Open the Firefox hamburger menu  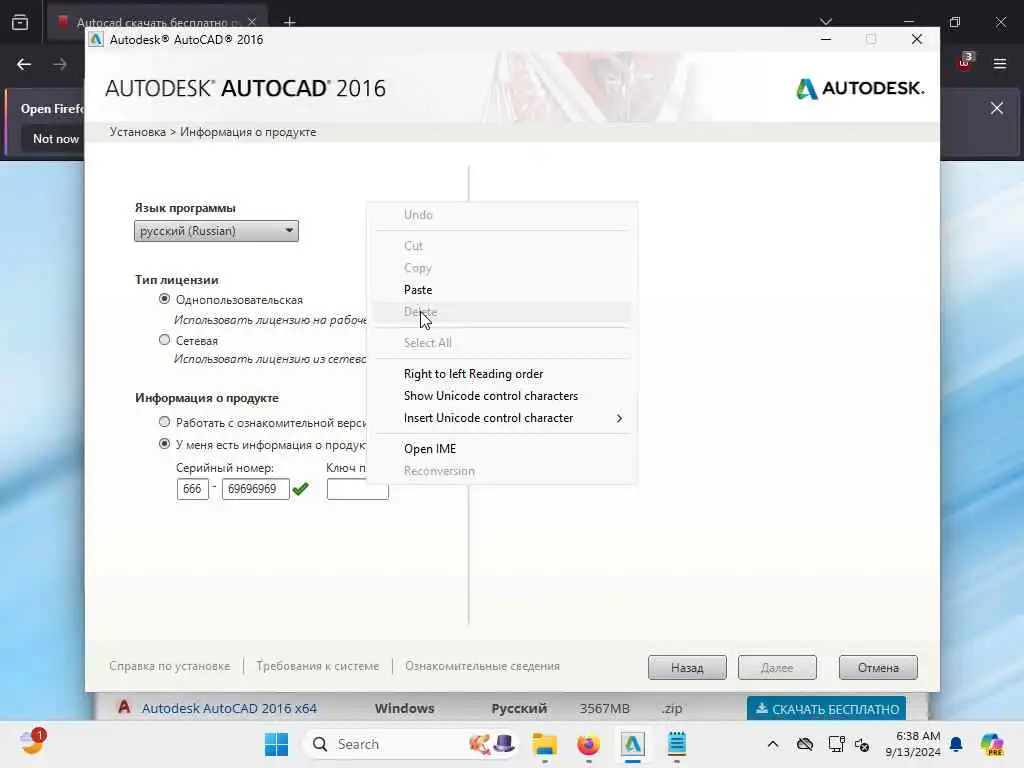pyautogui.click(x=1000, y=63)
